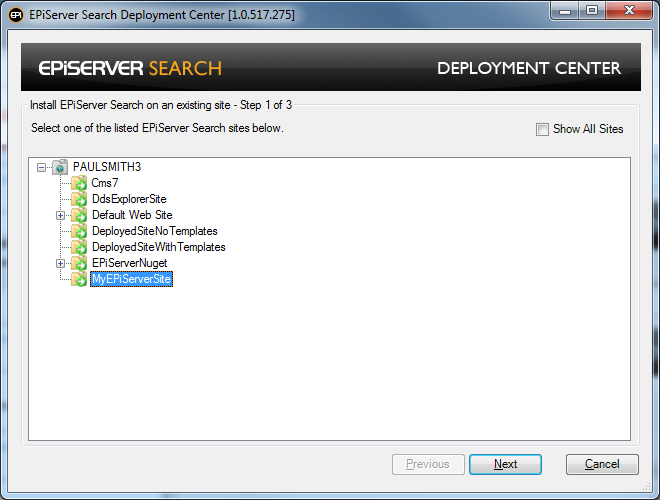Click the DeployedSiteNoTemplates site icon
The image size is (660, 500).
click(x=79, y=231)
